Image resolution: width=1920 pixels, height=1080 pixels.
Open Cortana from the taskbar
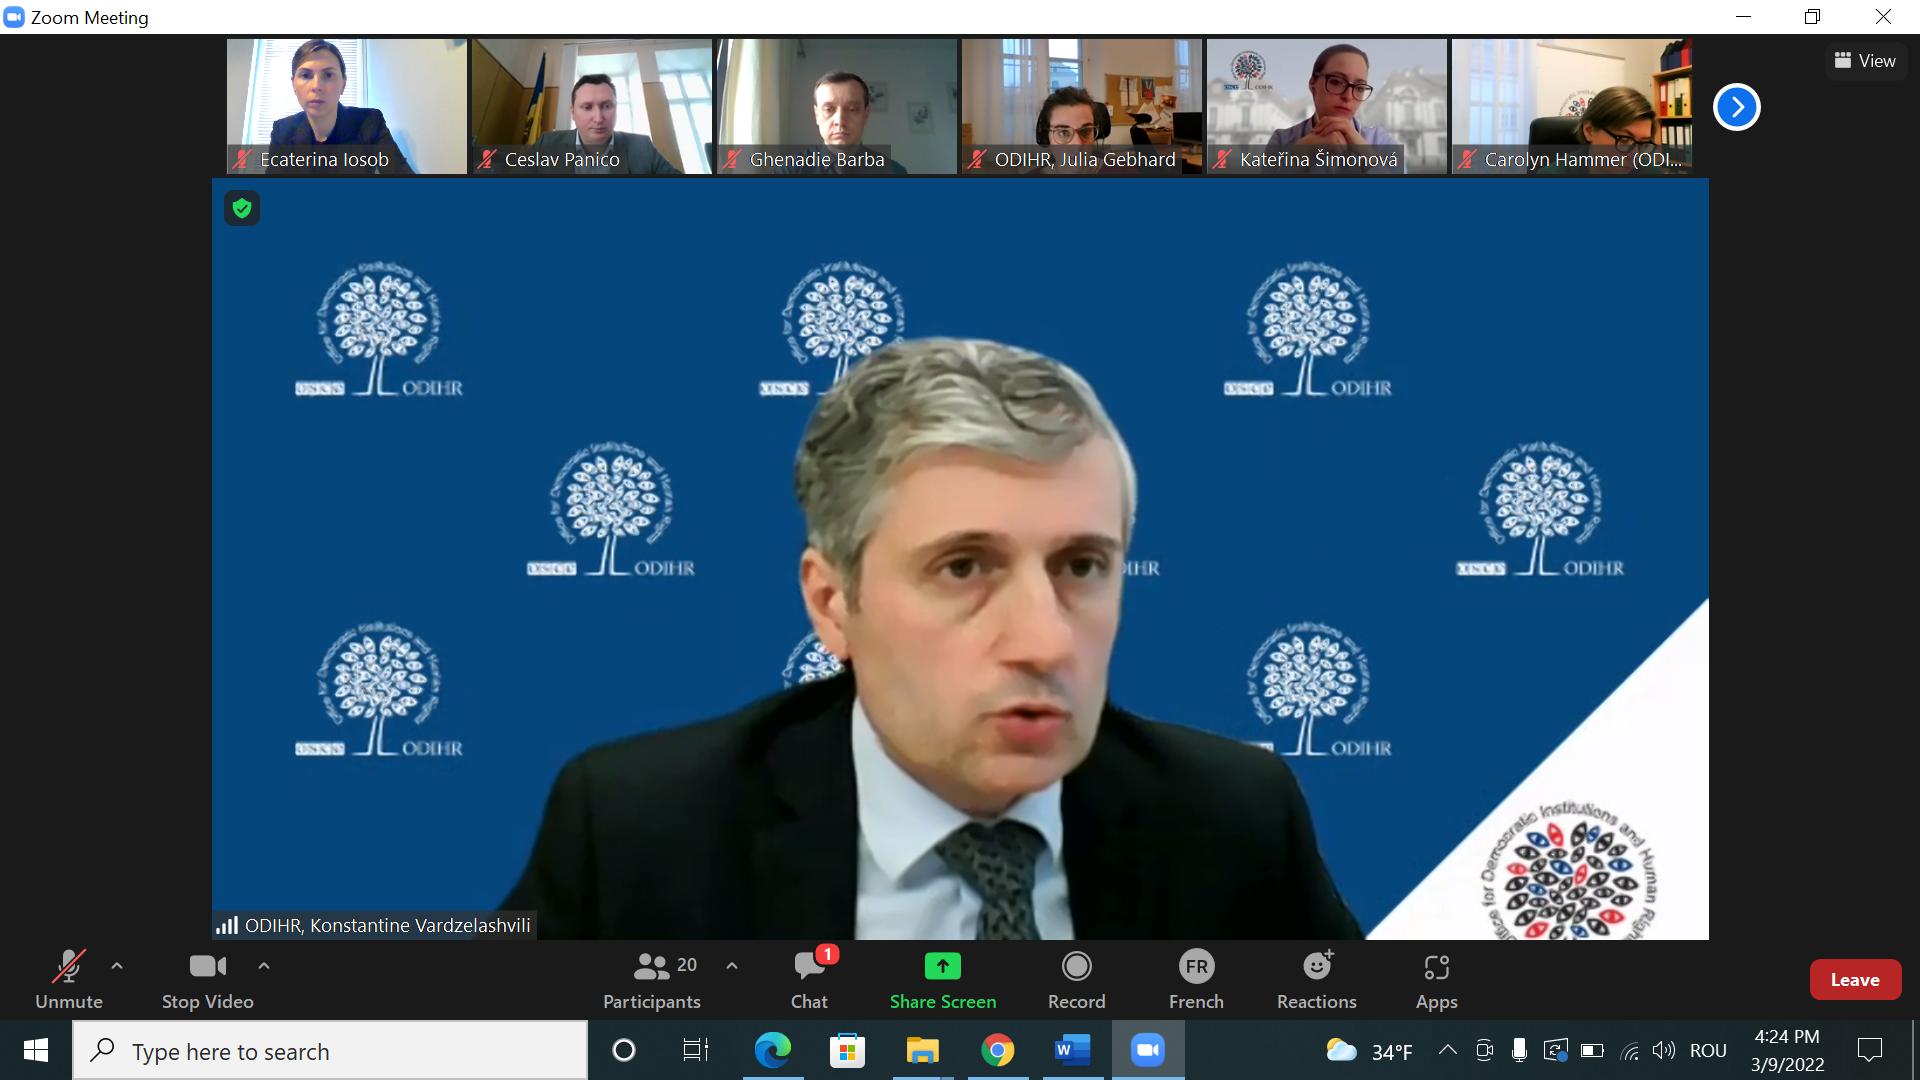[x=624, y=1050]
